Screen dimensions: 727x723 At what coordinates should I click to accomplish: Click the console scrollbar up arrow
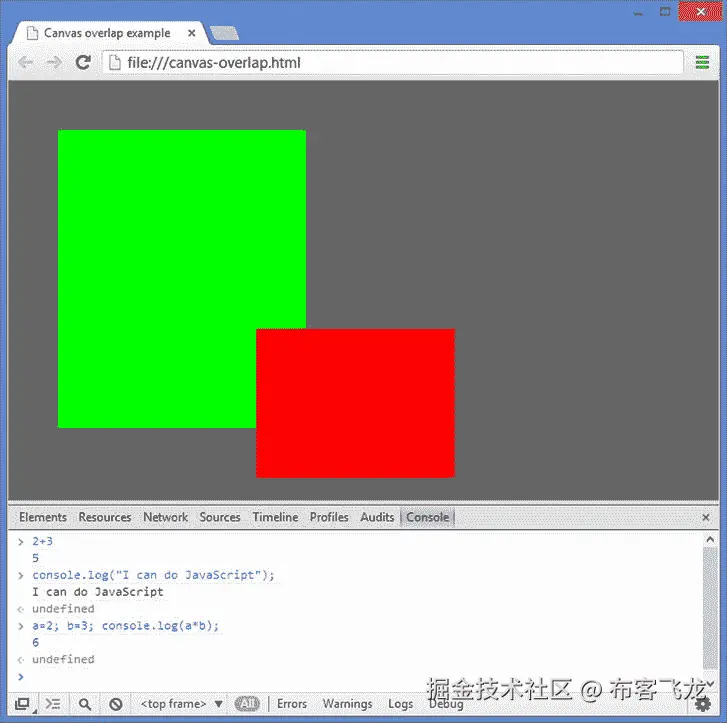710,540
